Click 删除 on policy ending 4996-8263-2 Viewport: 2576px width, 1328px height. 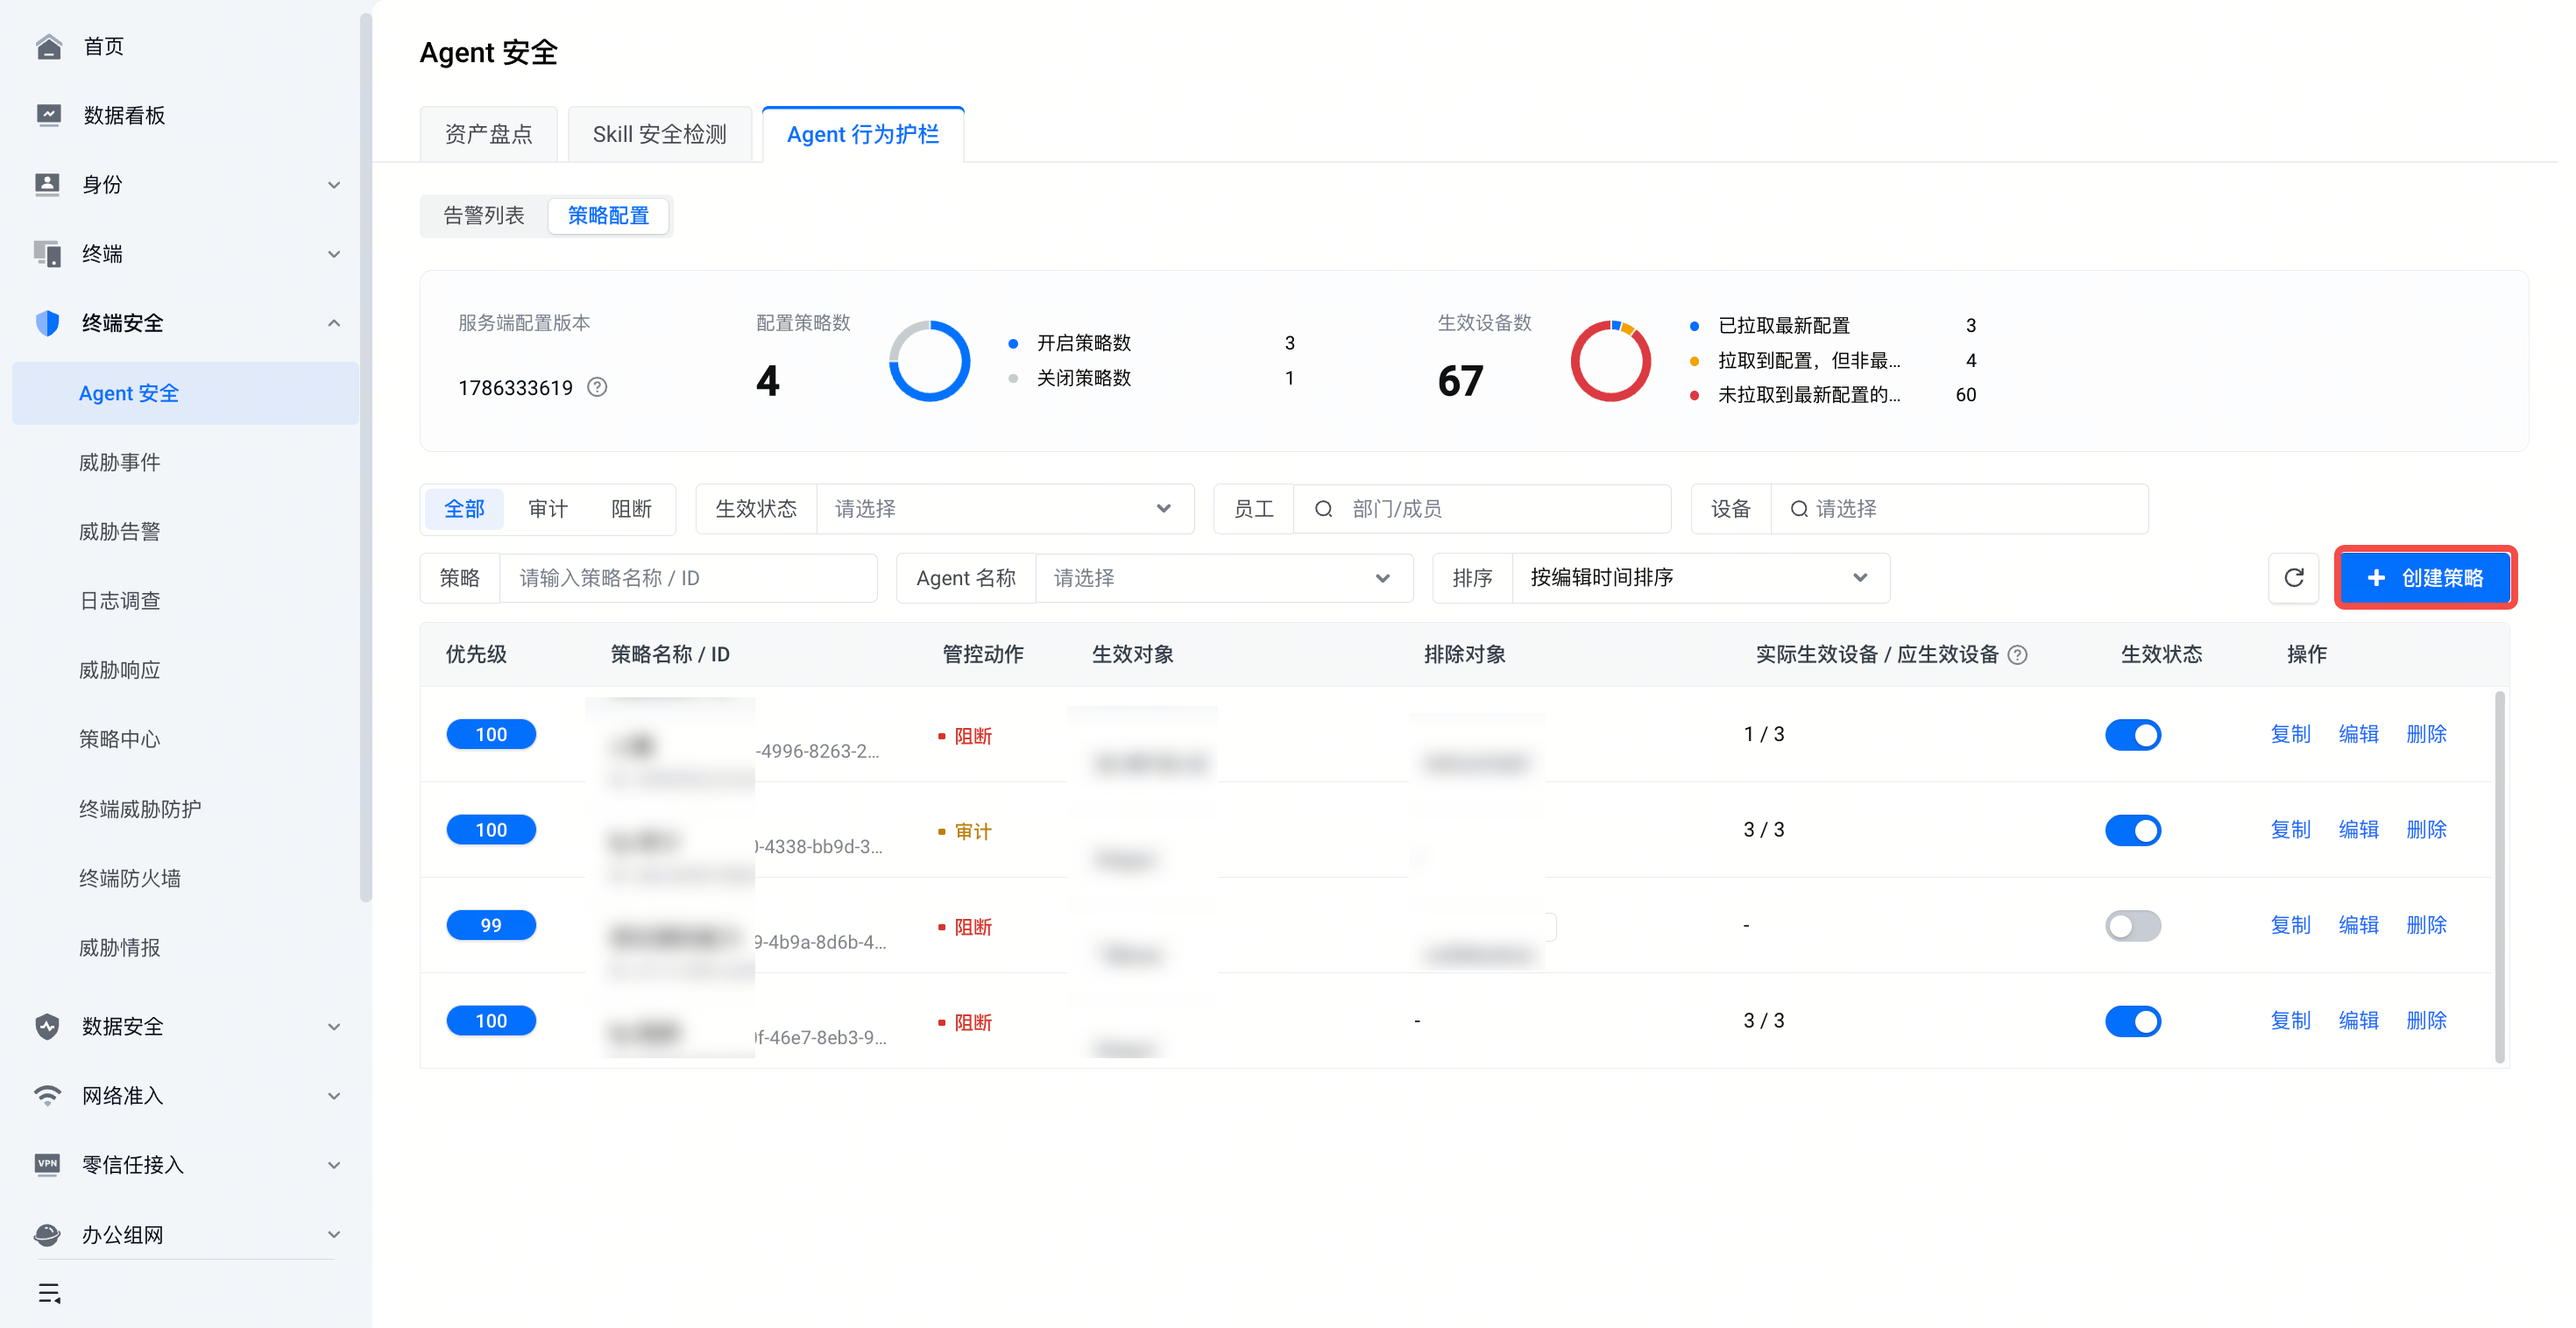pos(2426,734)
